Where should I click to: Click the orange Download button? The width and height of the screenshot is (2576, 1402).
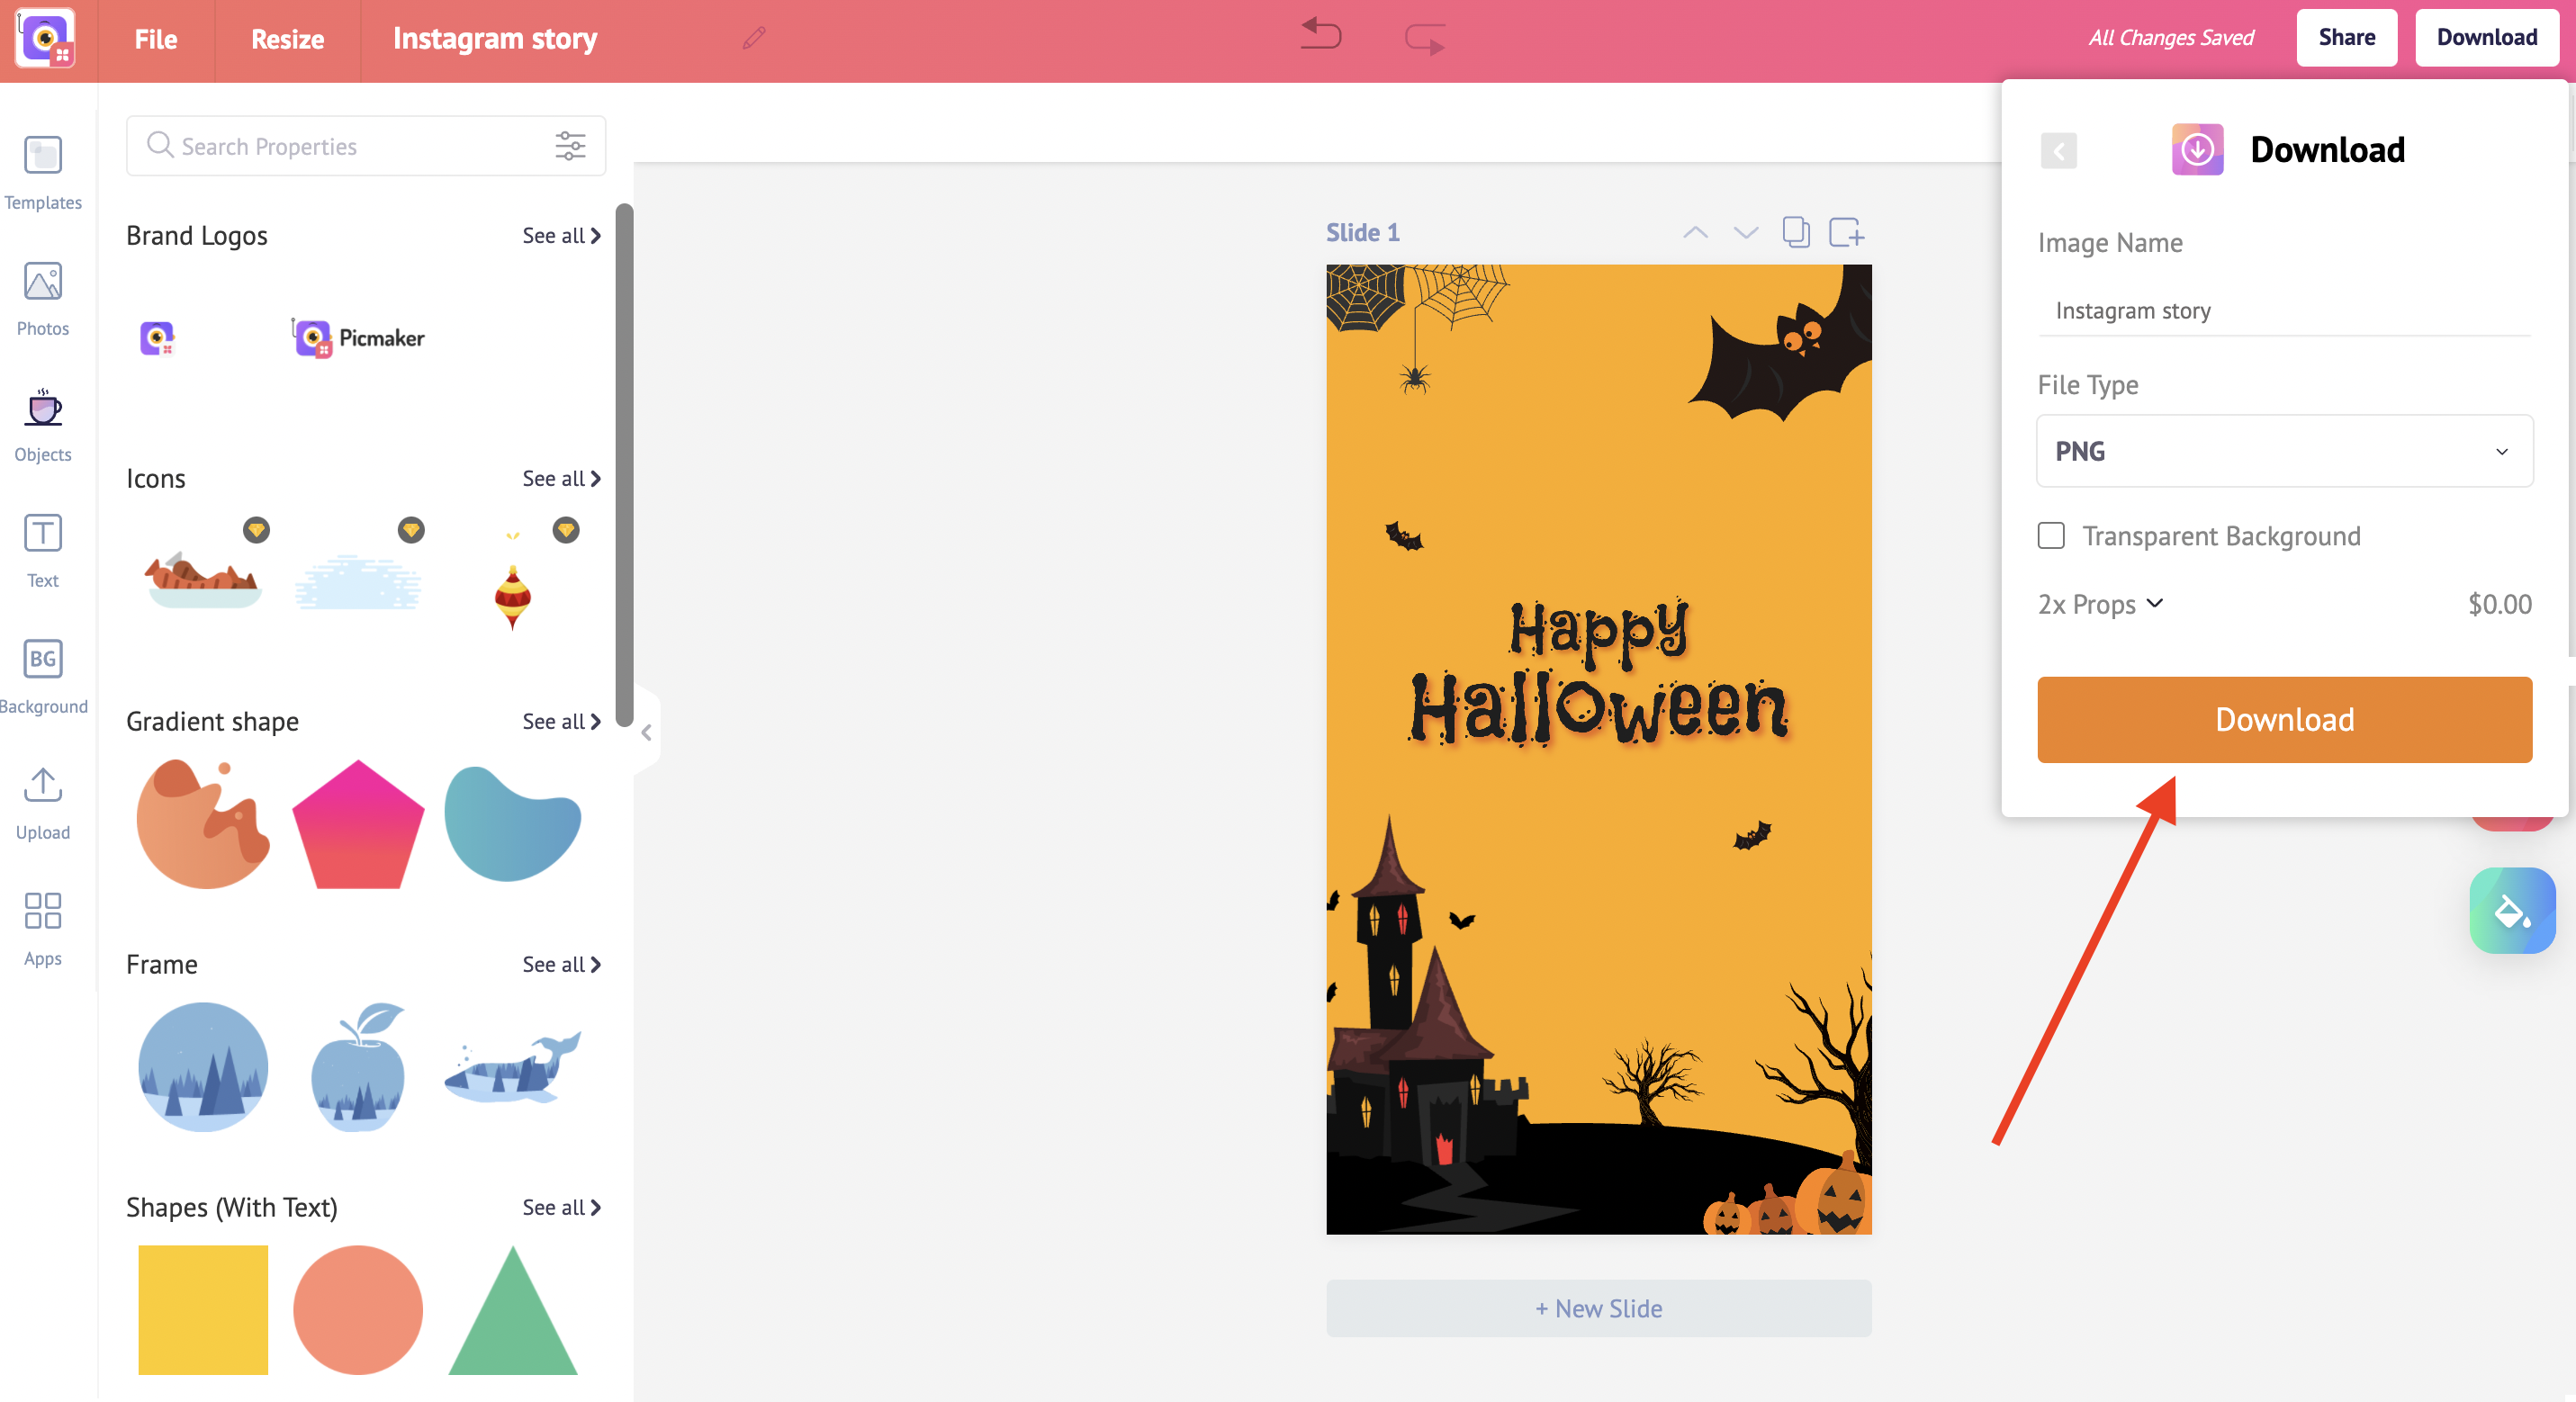[2284, 718]
